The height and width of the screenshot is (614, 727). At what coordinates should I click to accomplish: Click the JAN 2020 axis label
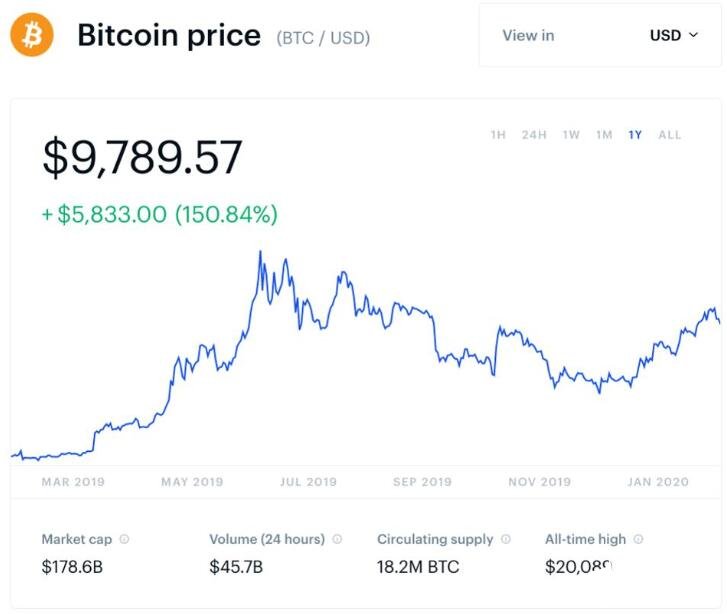click(x=658, y=482)
